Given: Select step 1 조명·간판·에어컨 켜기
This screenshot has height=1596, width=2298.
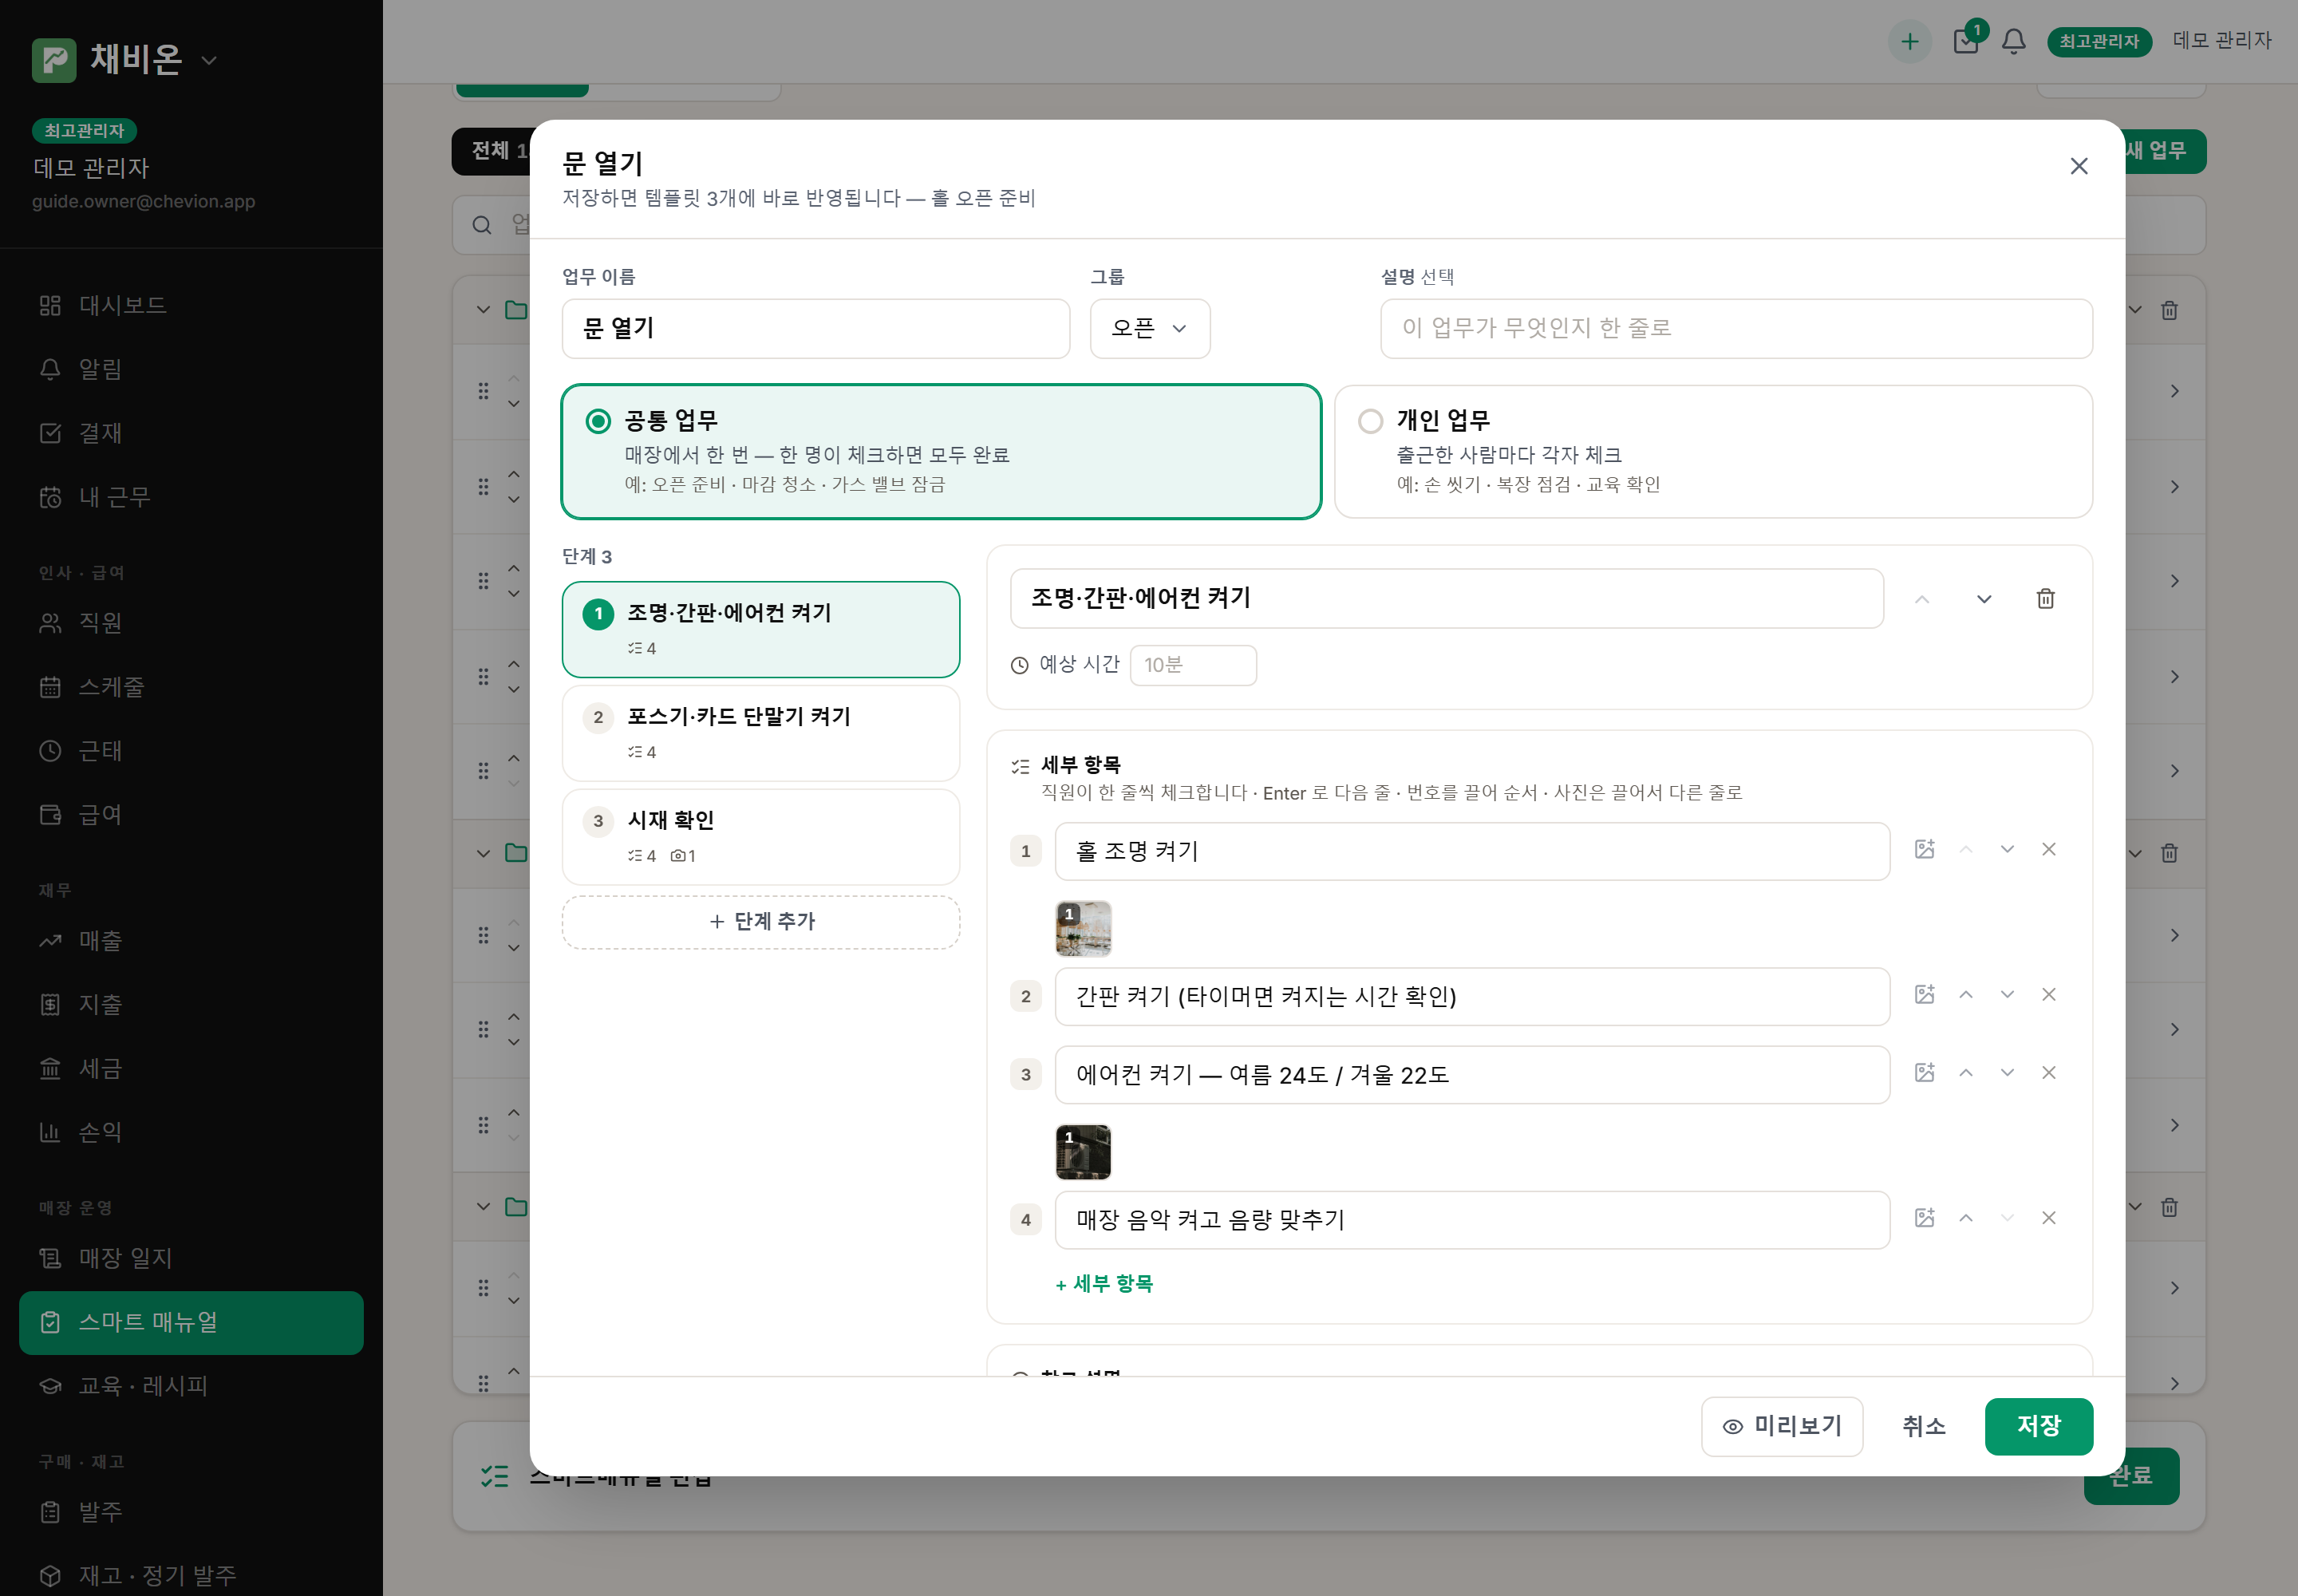Looking at the screenshot, I should 760,629.
